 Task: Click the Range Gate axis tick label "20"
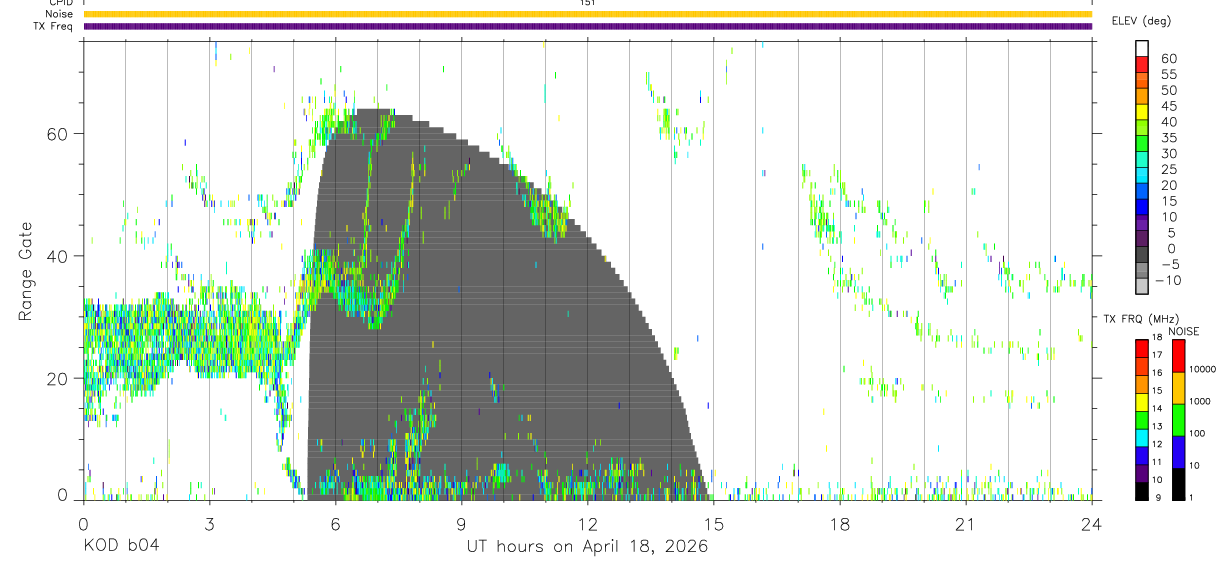[x=58, y=378]
